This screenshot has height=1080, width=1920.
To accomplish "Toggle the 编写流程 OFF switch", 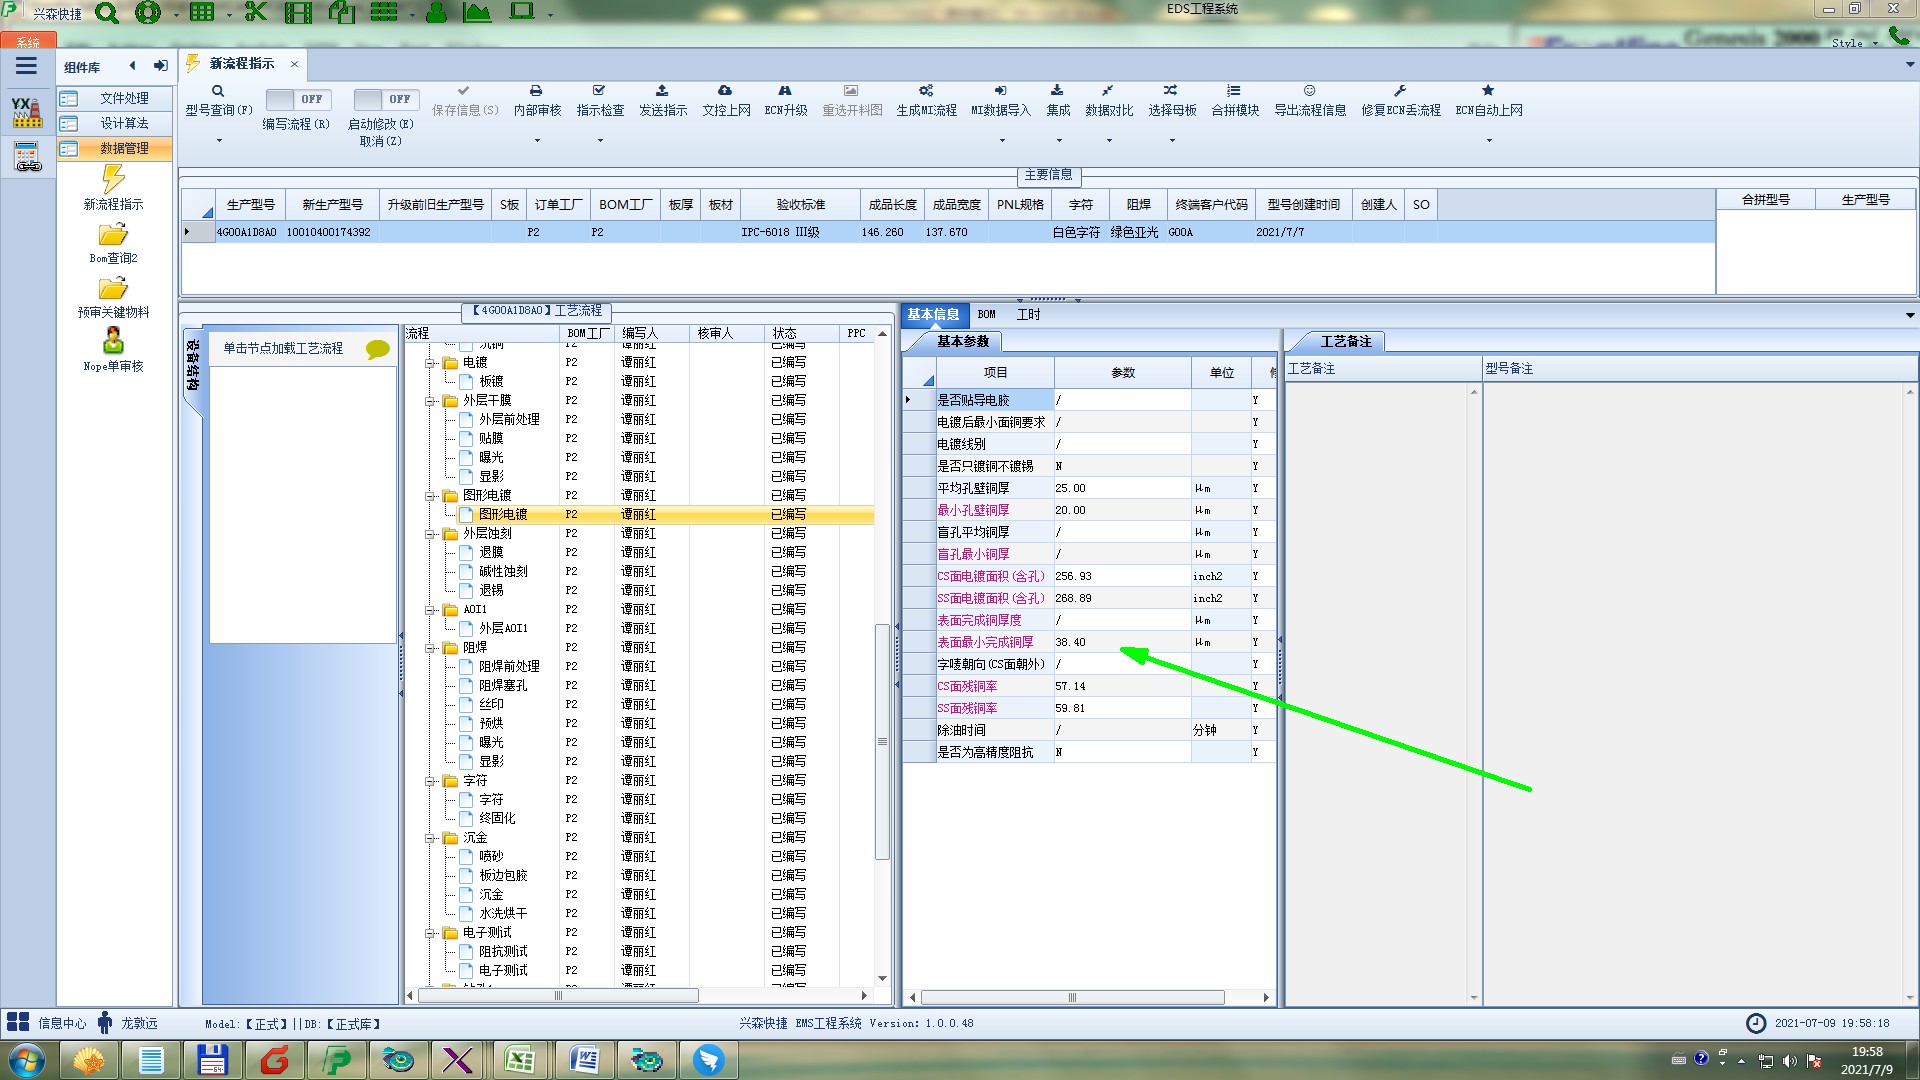I will click(x=297, y=99).
